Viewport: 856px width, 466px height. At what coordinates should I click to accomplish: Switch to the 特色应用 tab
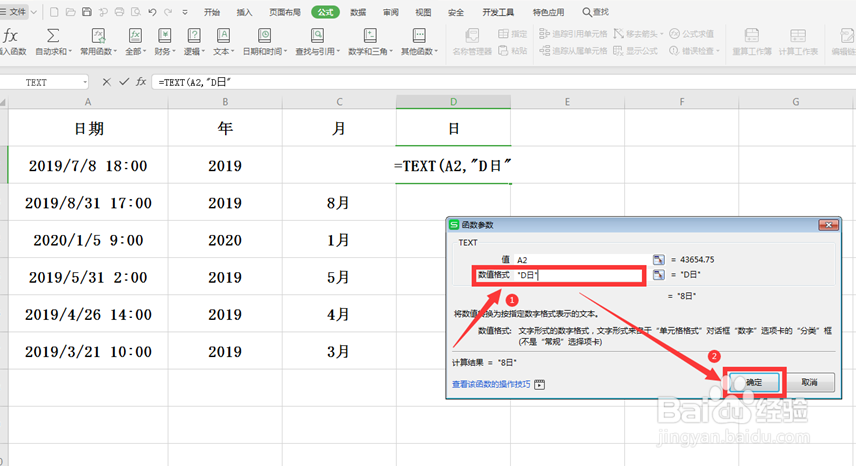548,12
